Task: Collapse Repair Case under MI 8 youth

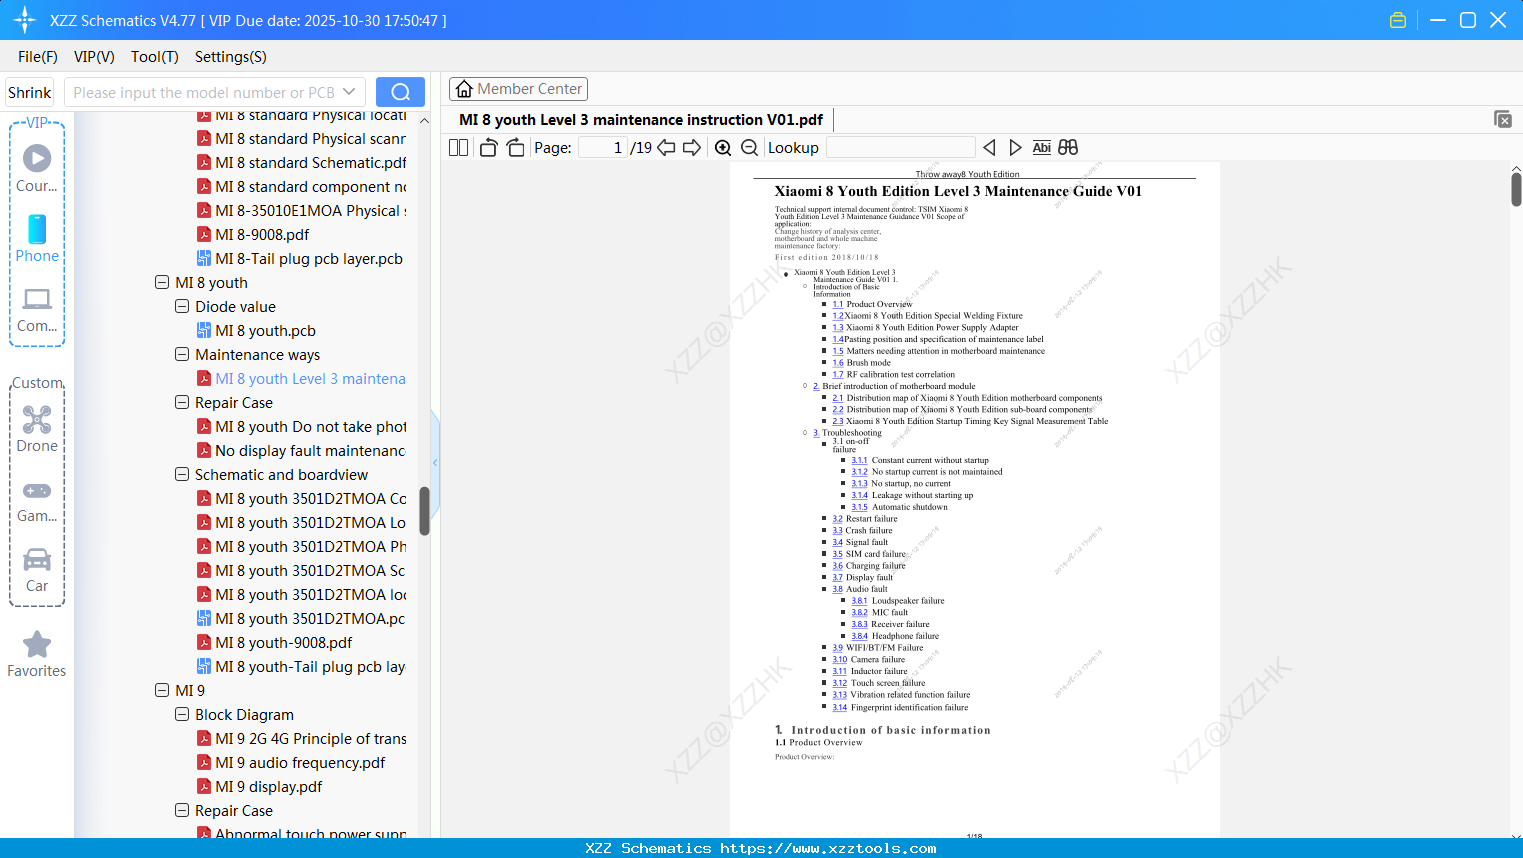Action: pos(182,403)
